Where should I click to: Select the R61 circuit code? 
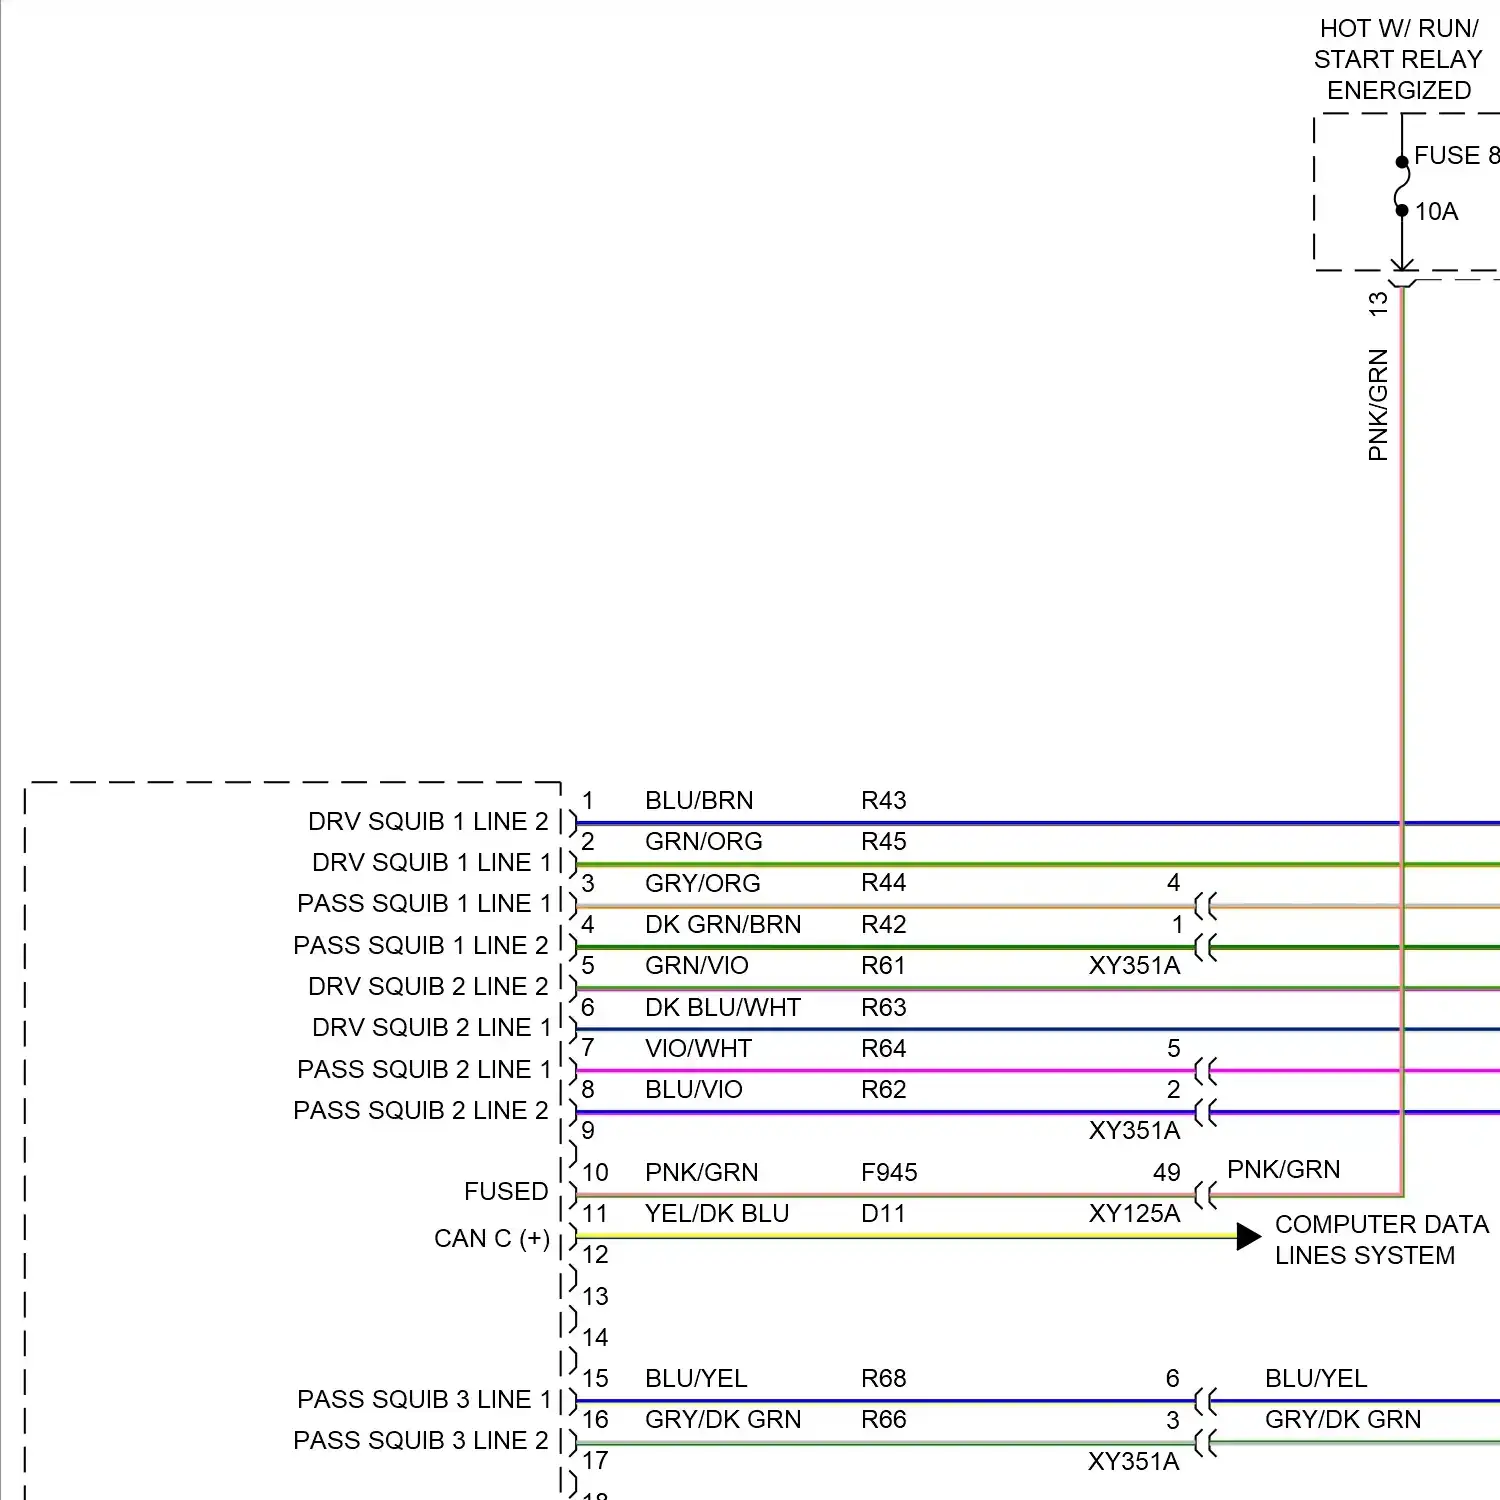pyautogui.click(x=884, y=966)
